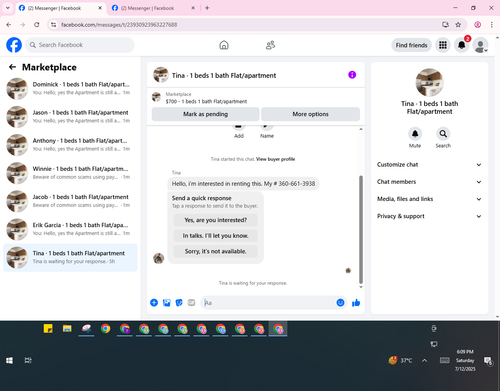Open Chrome three-dot menu
The height and width of the screenshot is (391, 500).
492,25
